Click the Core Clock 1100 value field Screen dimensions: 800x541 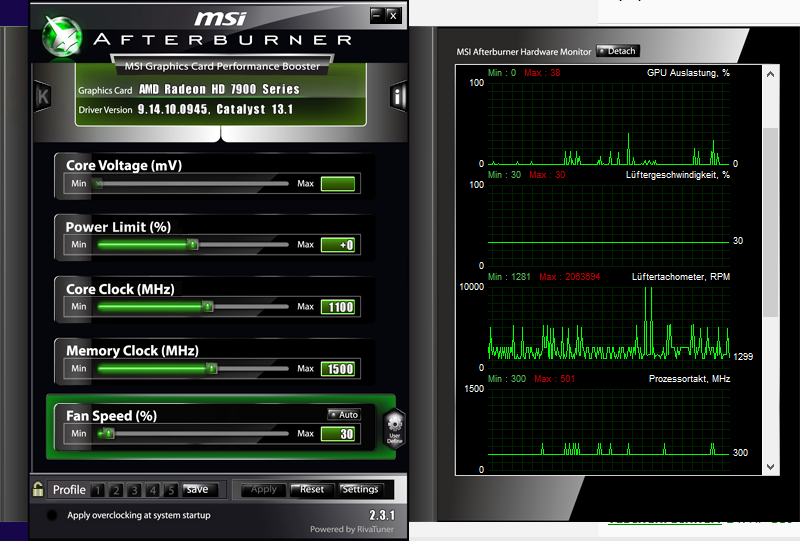point(338,307)
